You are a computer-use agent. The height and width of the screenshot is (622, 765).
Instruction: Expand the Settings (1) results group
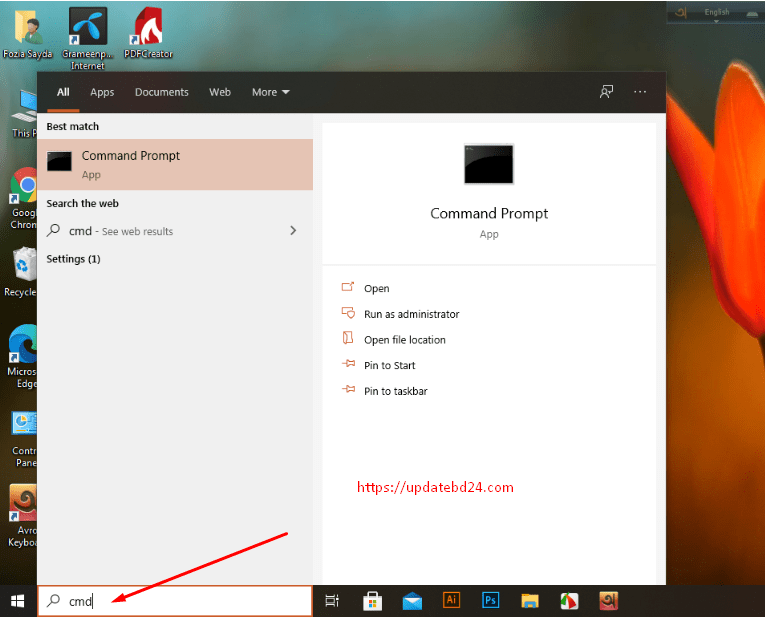coord(73,259)
